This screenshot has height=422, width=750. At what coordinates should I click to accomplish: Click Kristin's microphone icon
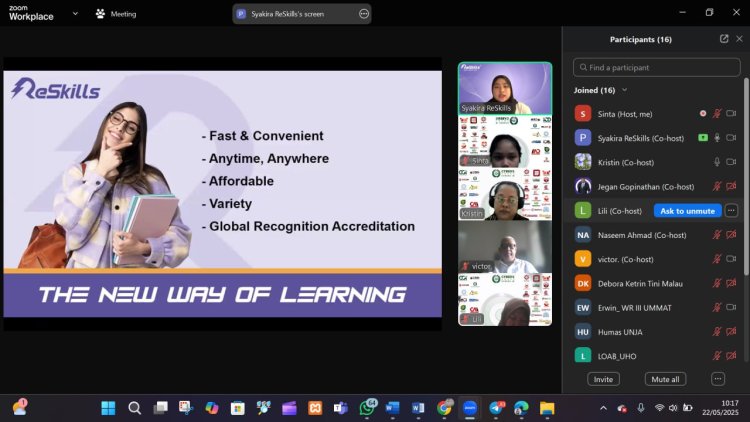tap(717, 162)
